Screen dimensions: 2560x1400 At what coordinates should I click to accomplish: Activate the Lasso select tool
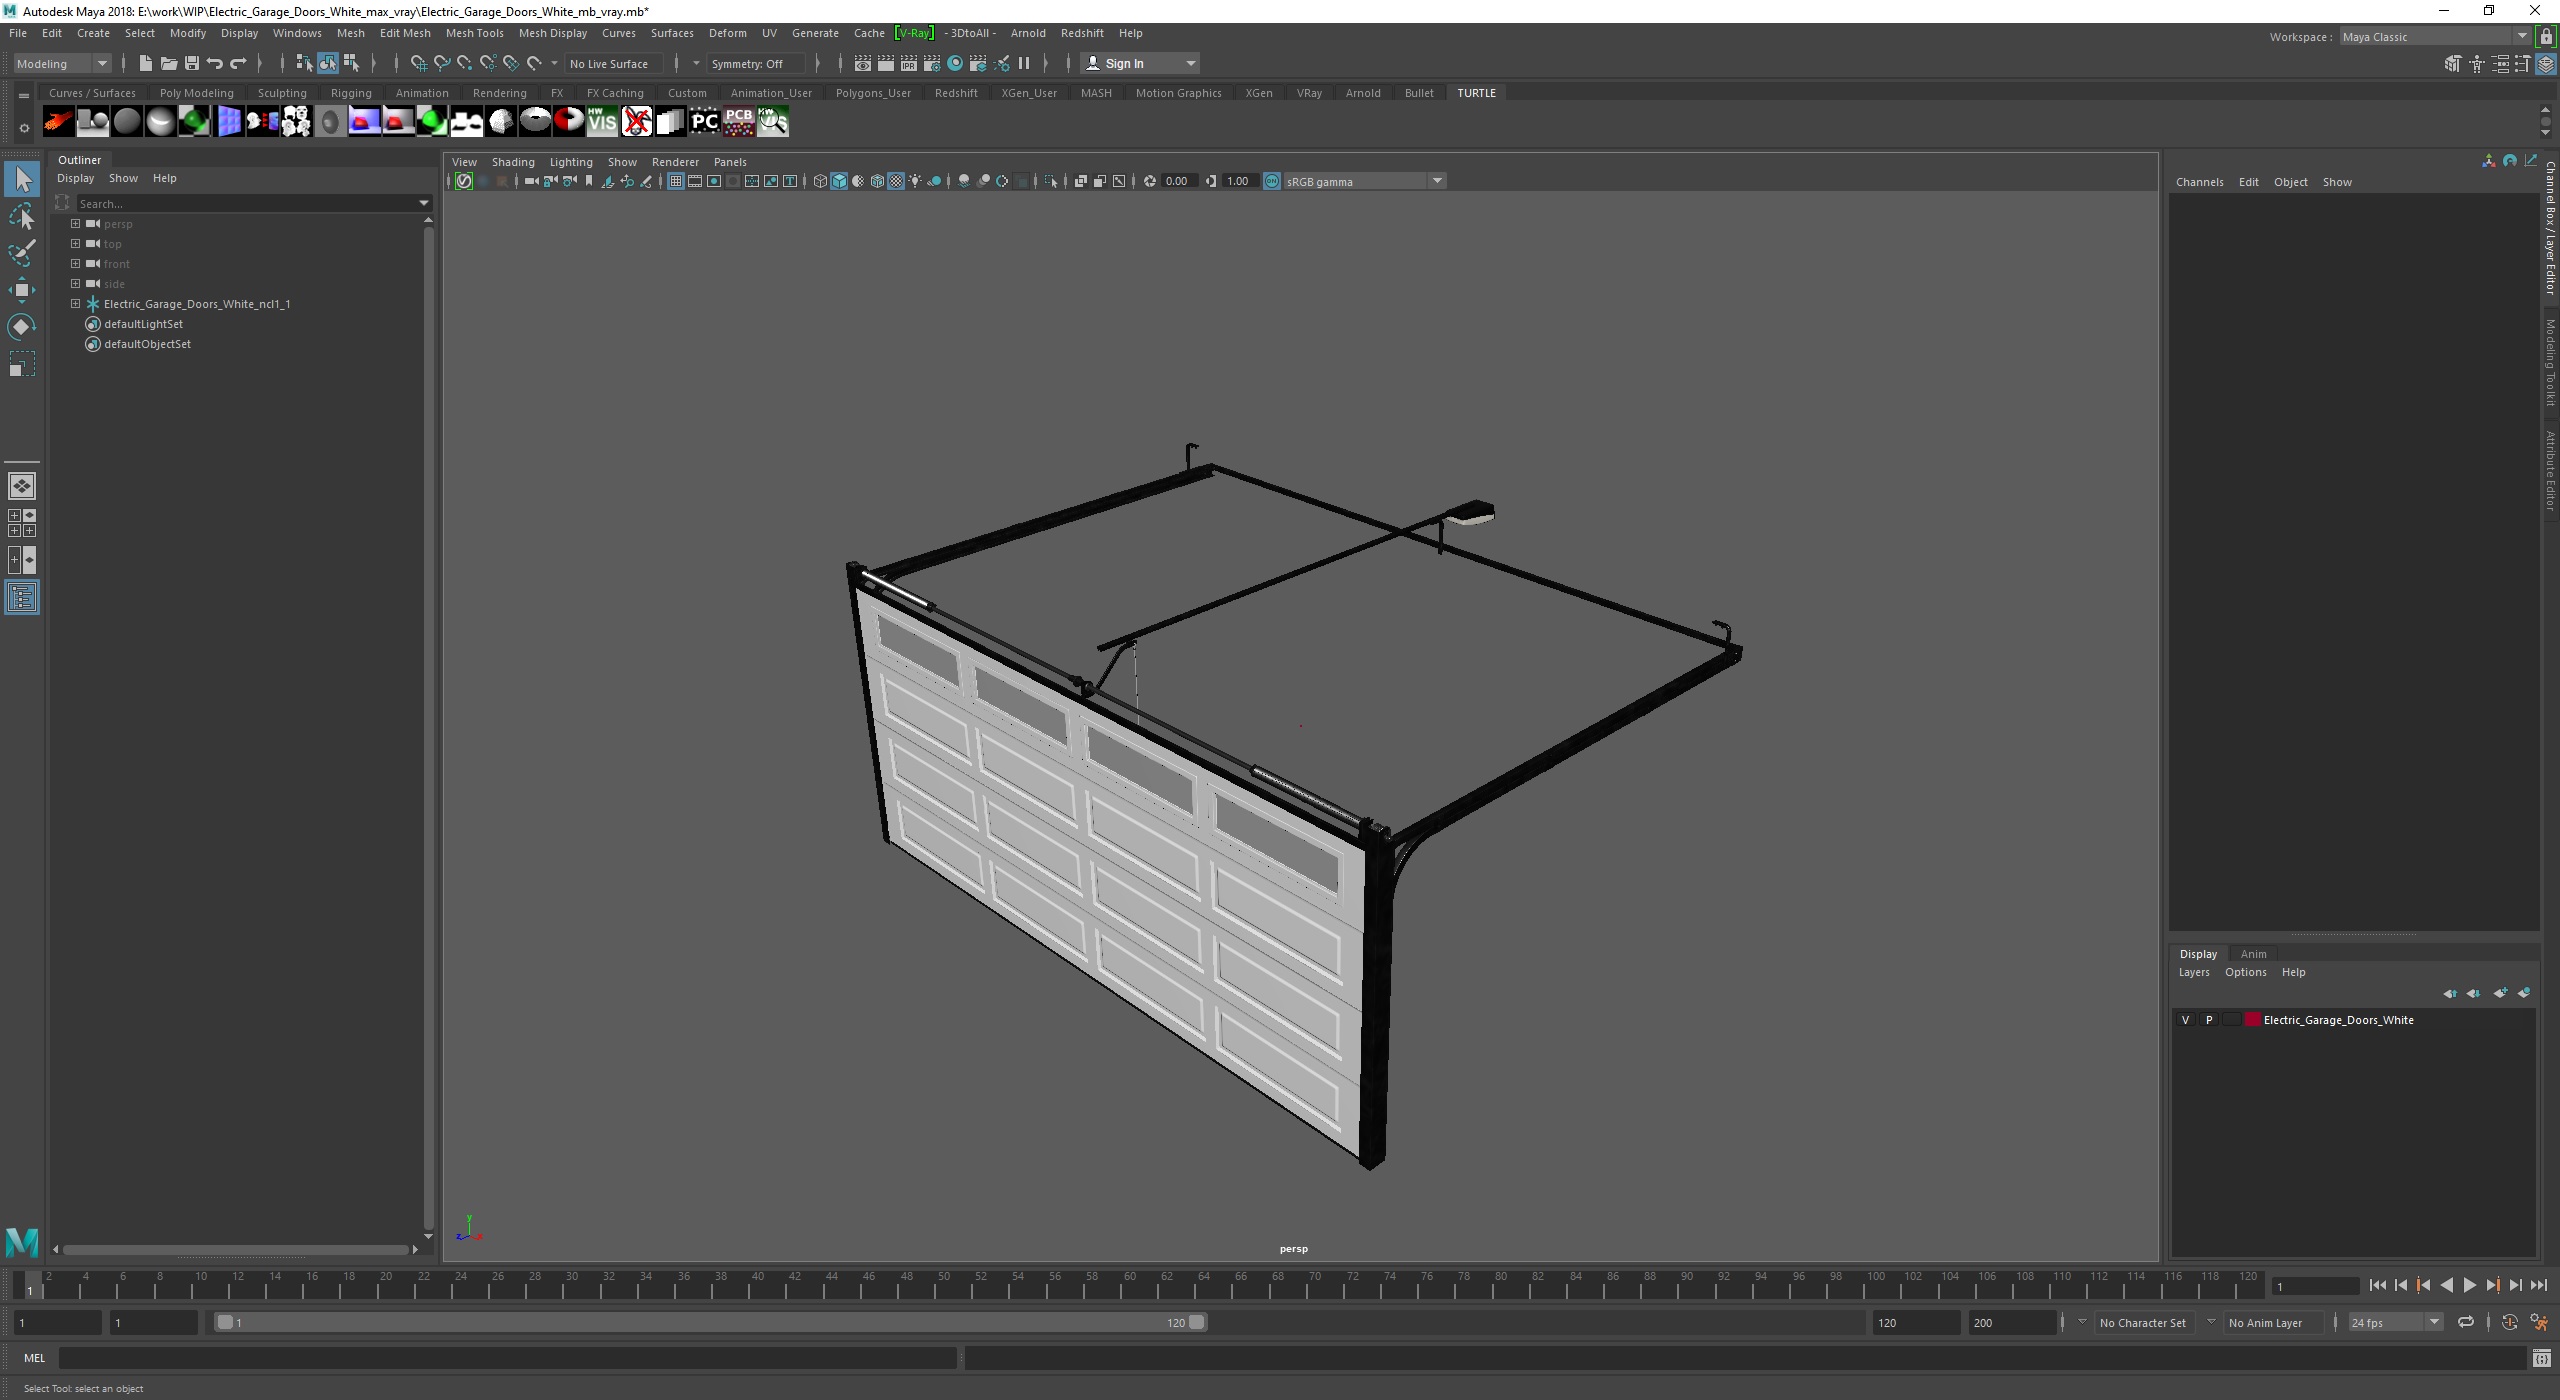[22, 217]
